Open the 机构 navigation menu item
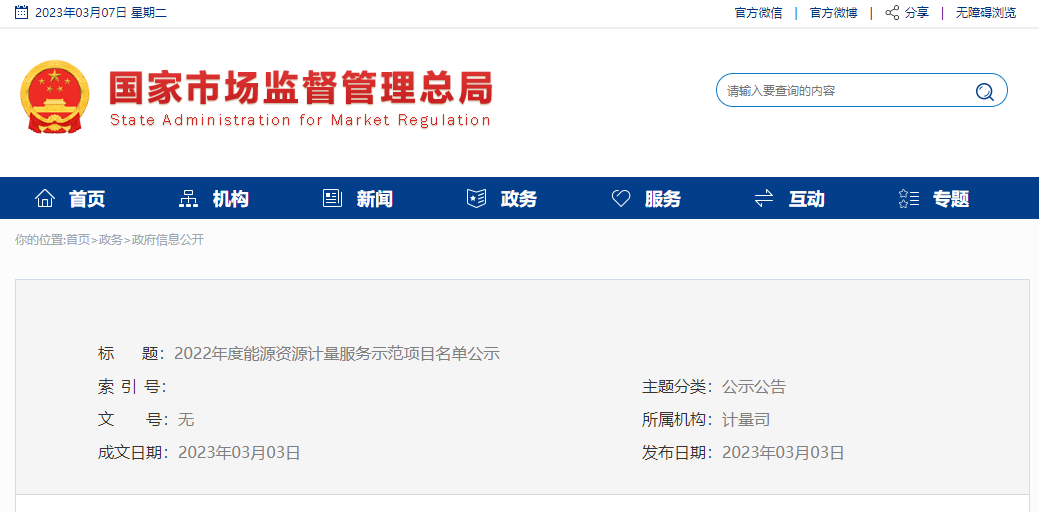The width and height of the screenshot is (1039, 512). [x=231, y=199]
